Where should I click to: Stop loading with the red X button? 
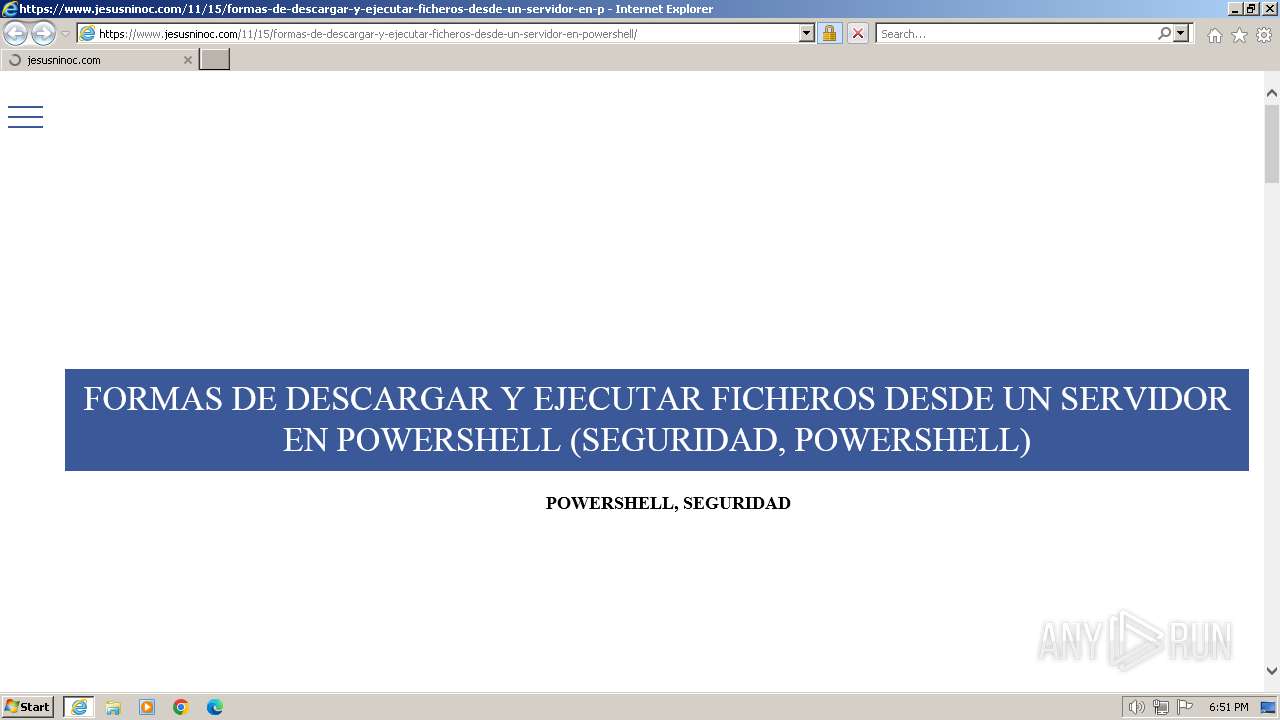[858, 33]
